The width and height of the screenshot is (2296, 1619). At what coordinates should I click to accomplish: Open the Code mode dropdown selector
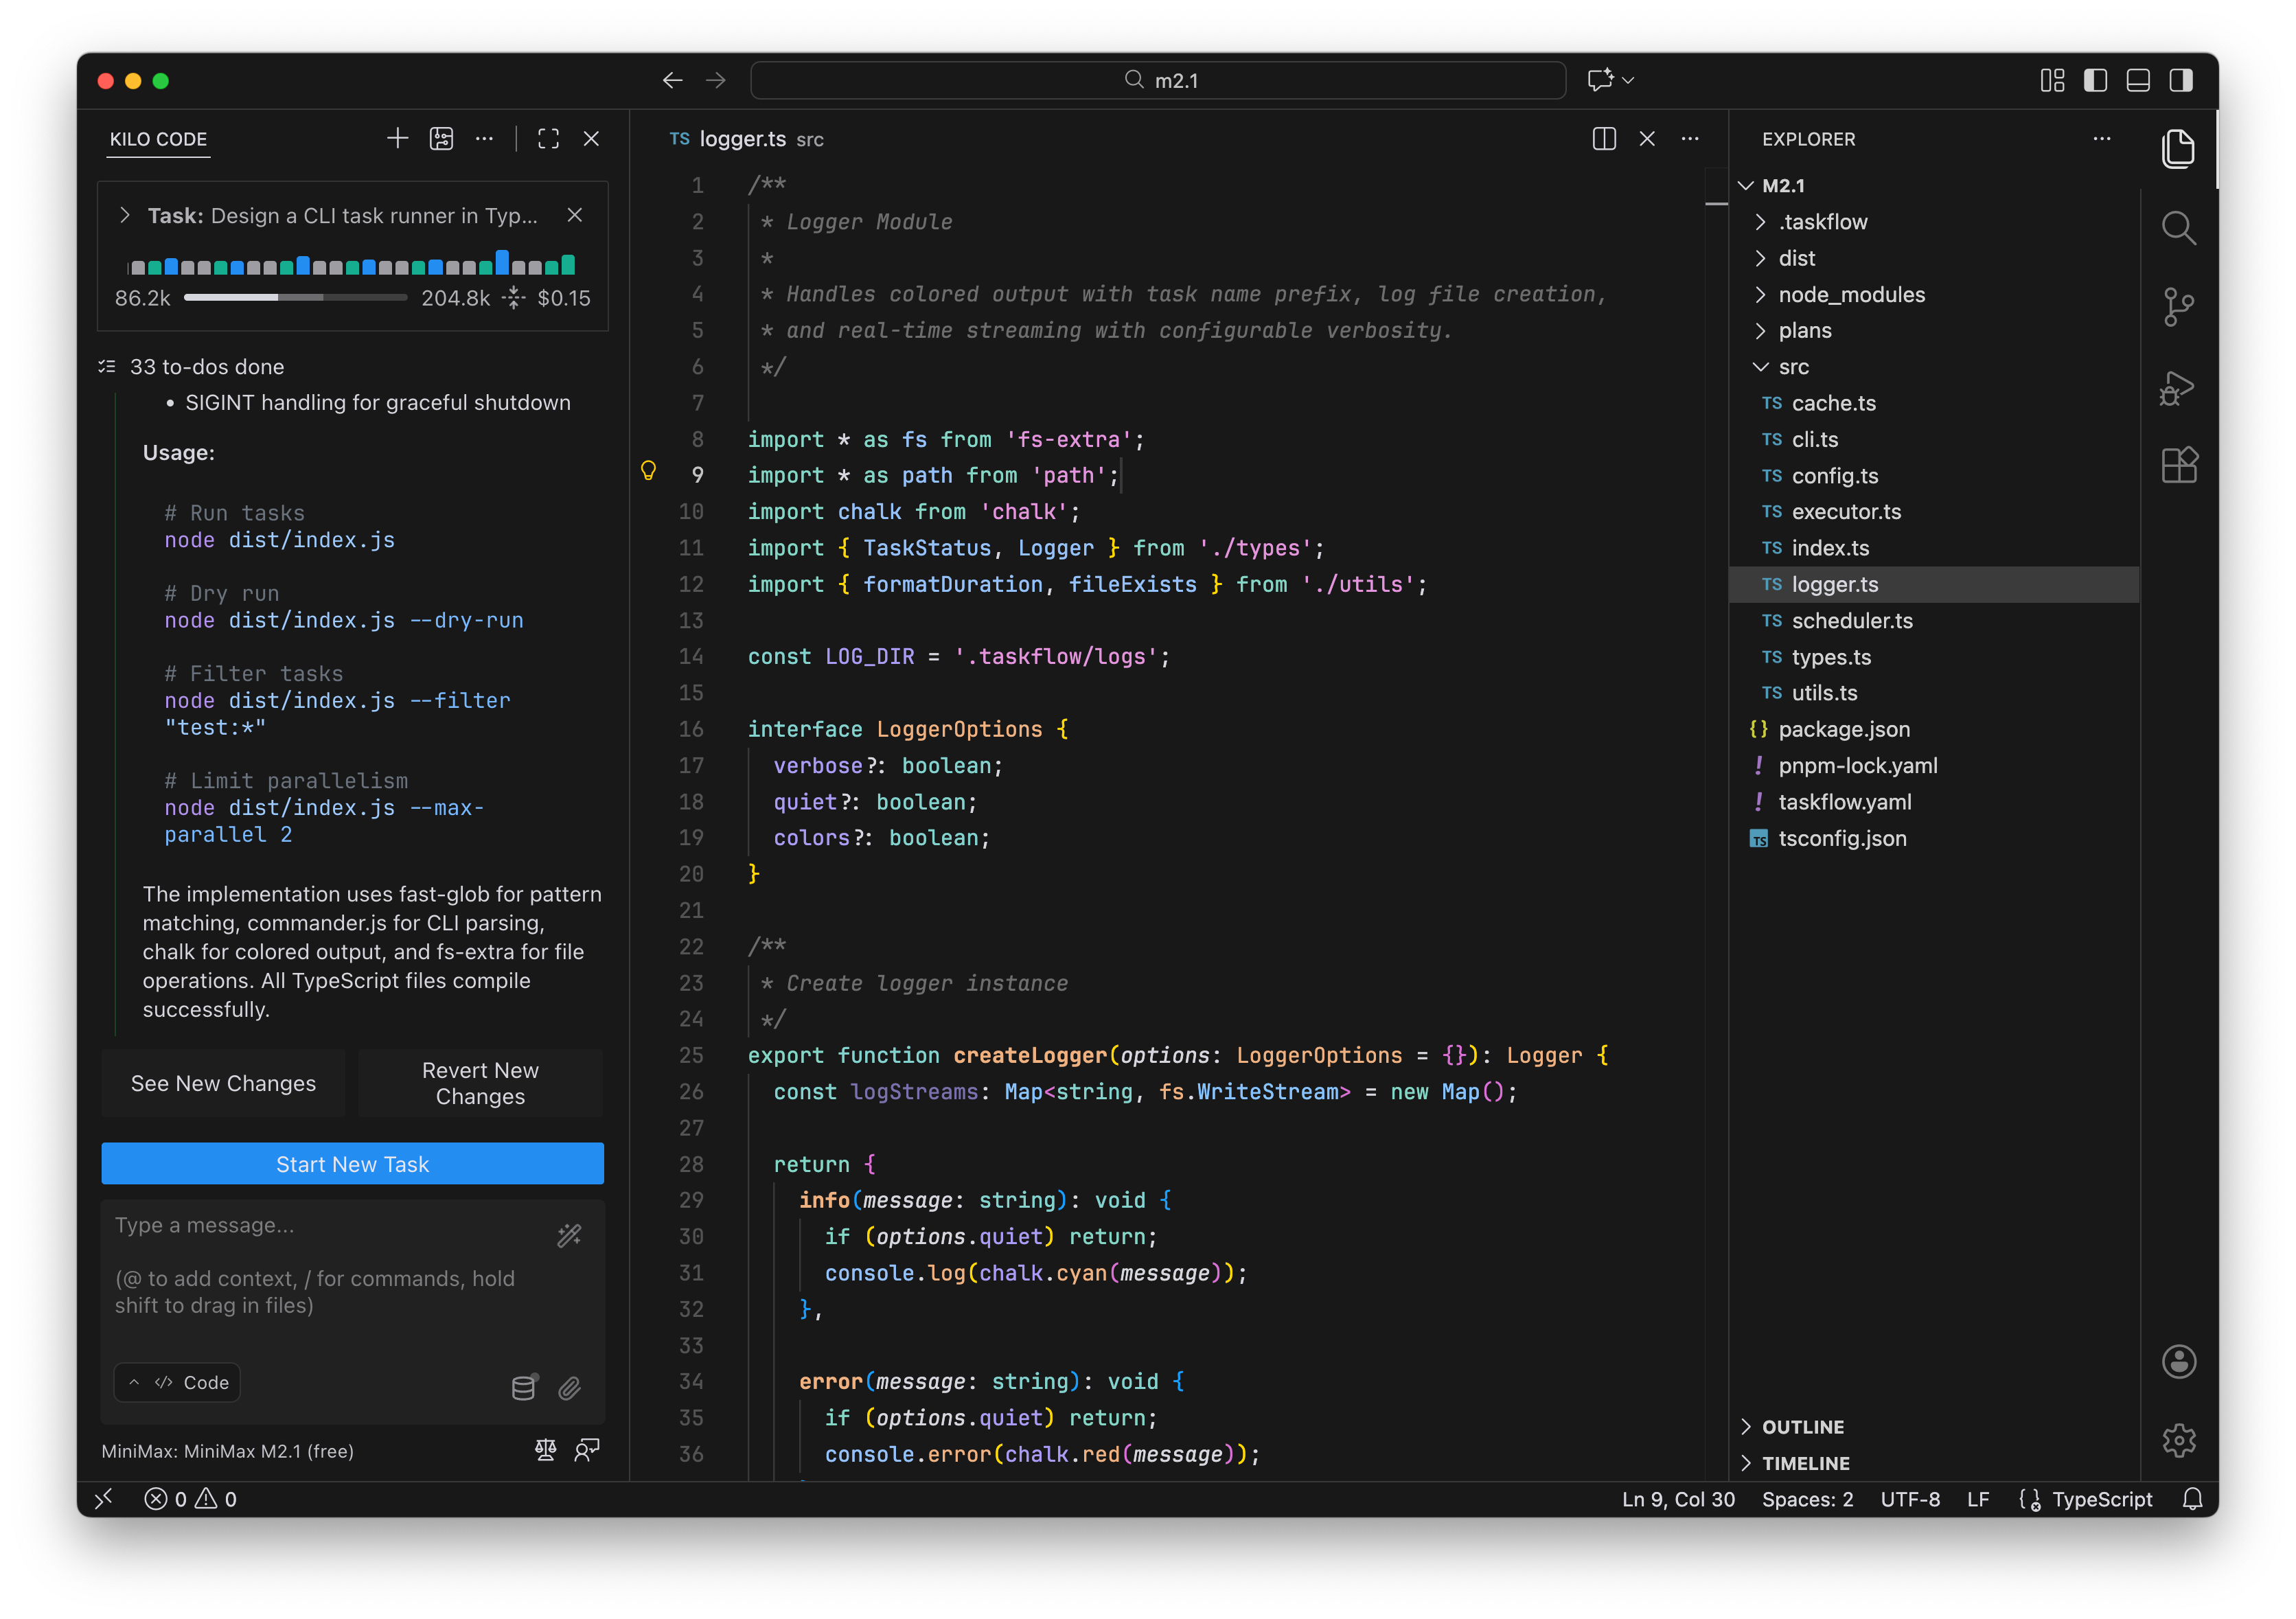click(x=178, y=1382)
